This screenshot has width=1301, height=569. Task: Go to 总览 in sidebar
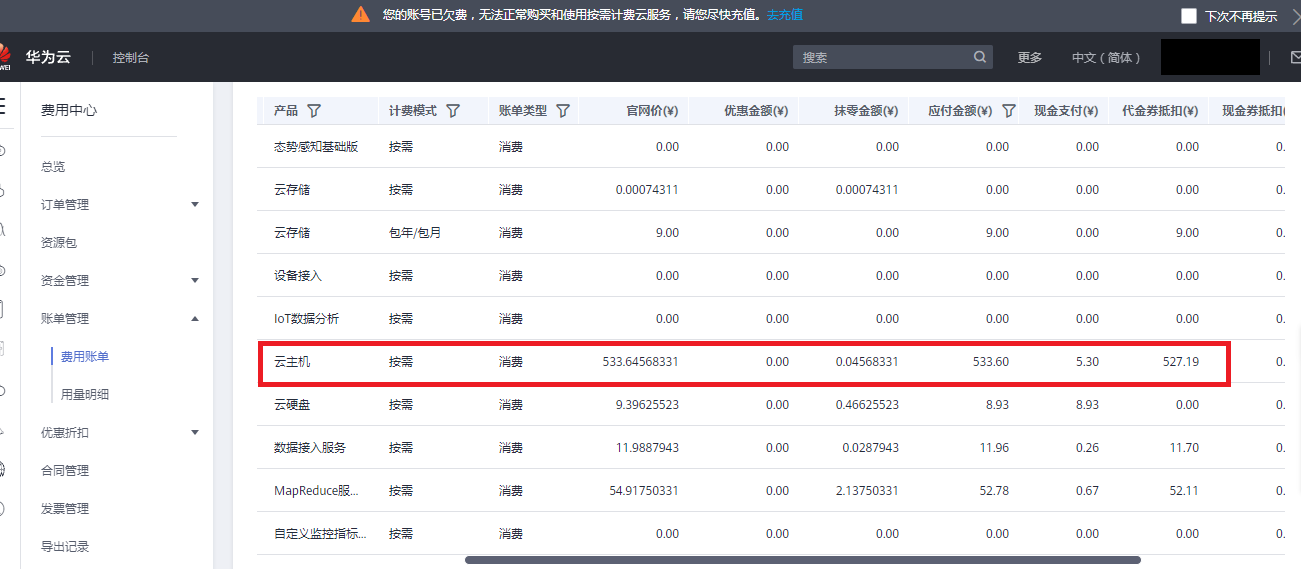pyautogui.click(x=53, y=167)
